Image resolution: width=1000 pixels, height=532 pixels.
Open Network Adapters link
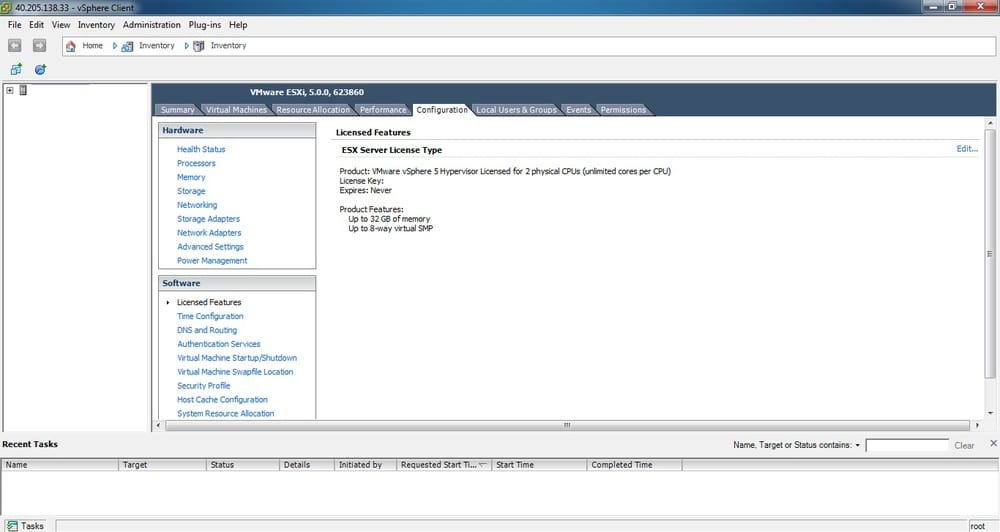tap(209, 233)
